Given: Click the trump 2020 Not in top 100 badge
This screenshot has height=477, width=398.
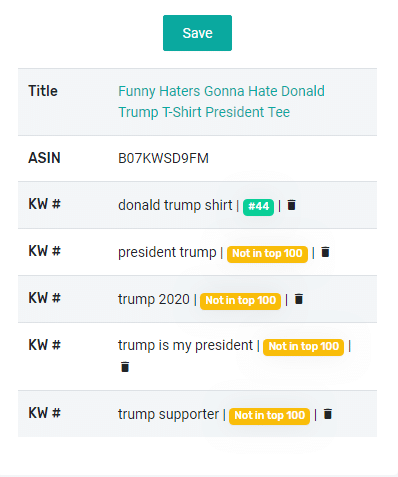Looking at the screenshot, I should tap(240, 301).
